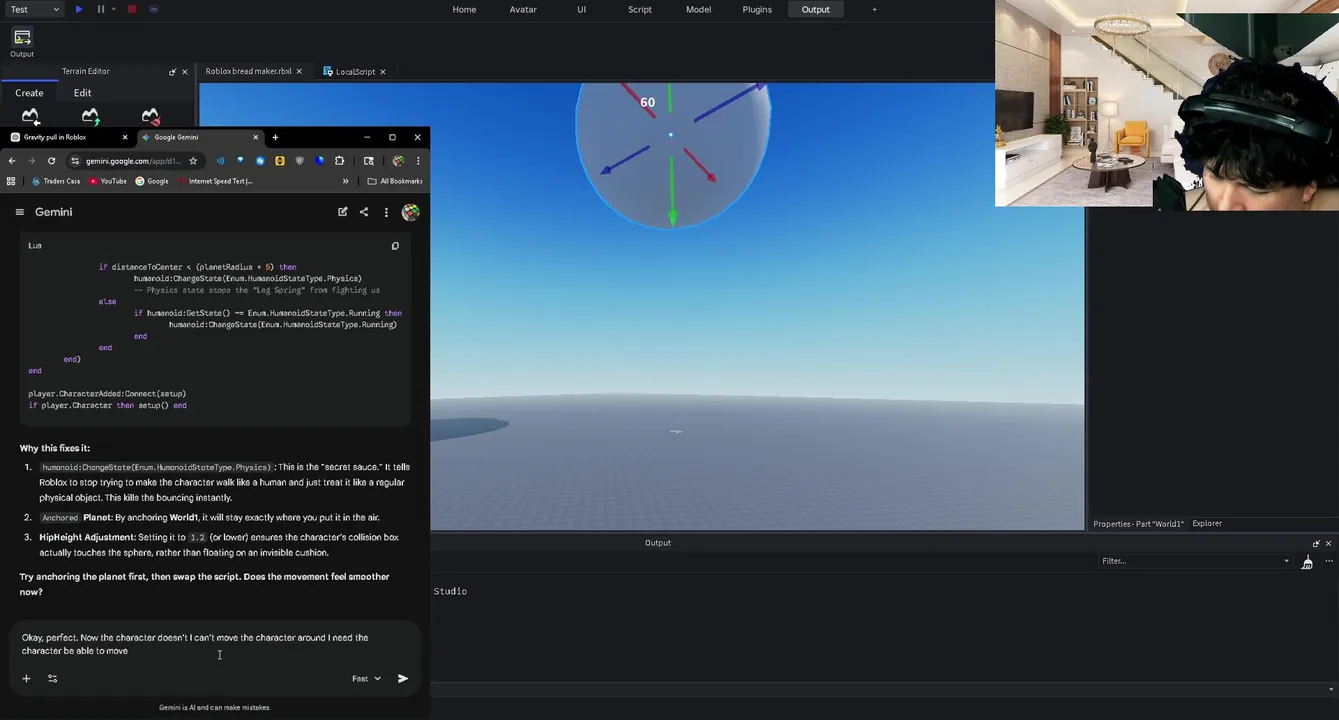This screenshot has width=1339, height=720.
Task: Start a new Gemini chat
Action: [343, 212]
